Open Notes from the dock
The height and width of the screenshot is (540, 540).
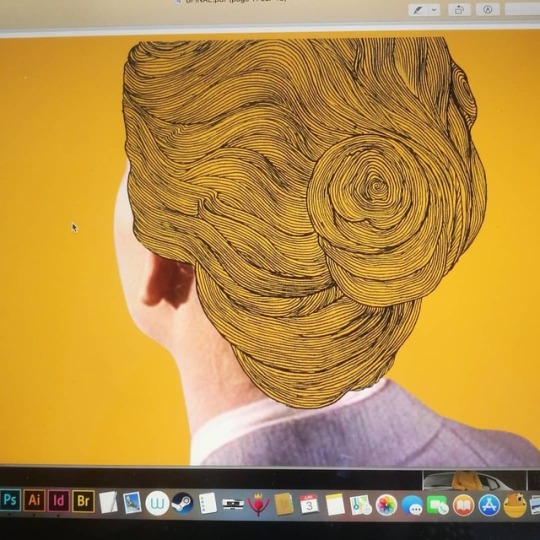335,505
